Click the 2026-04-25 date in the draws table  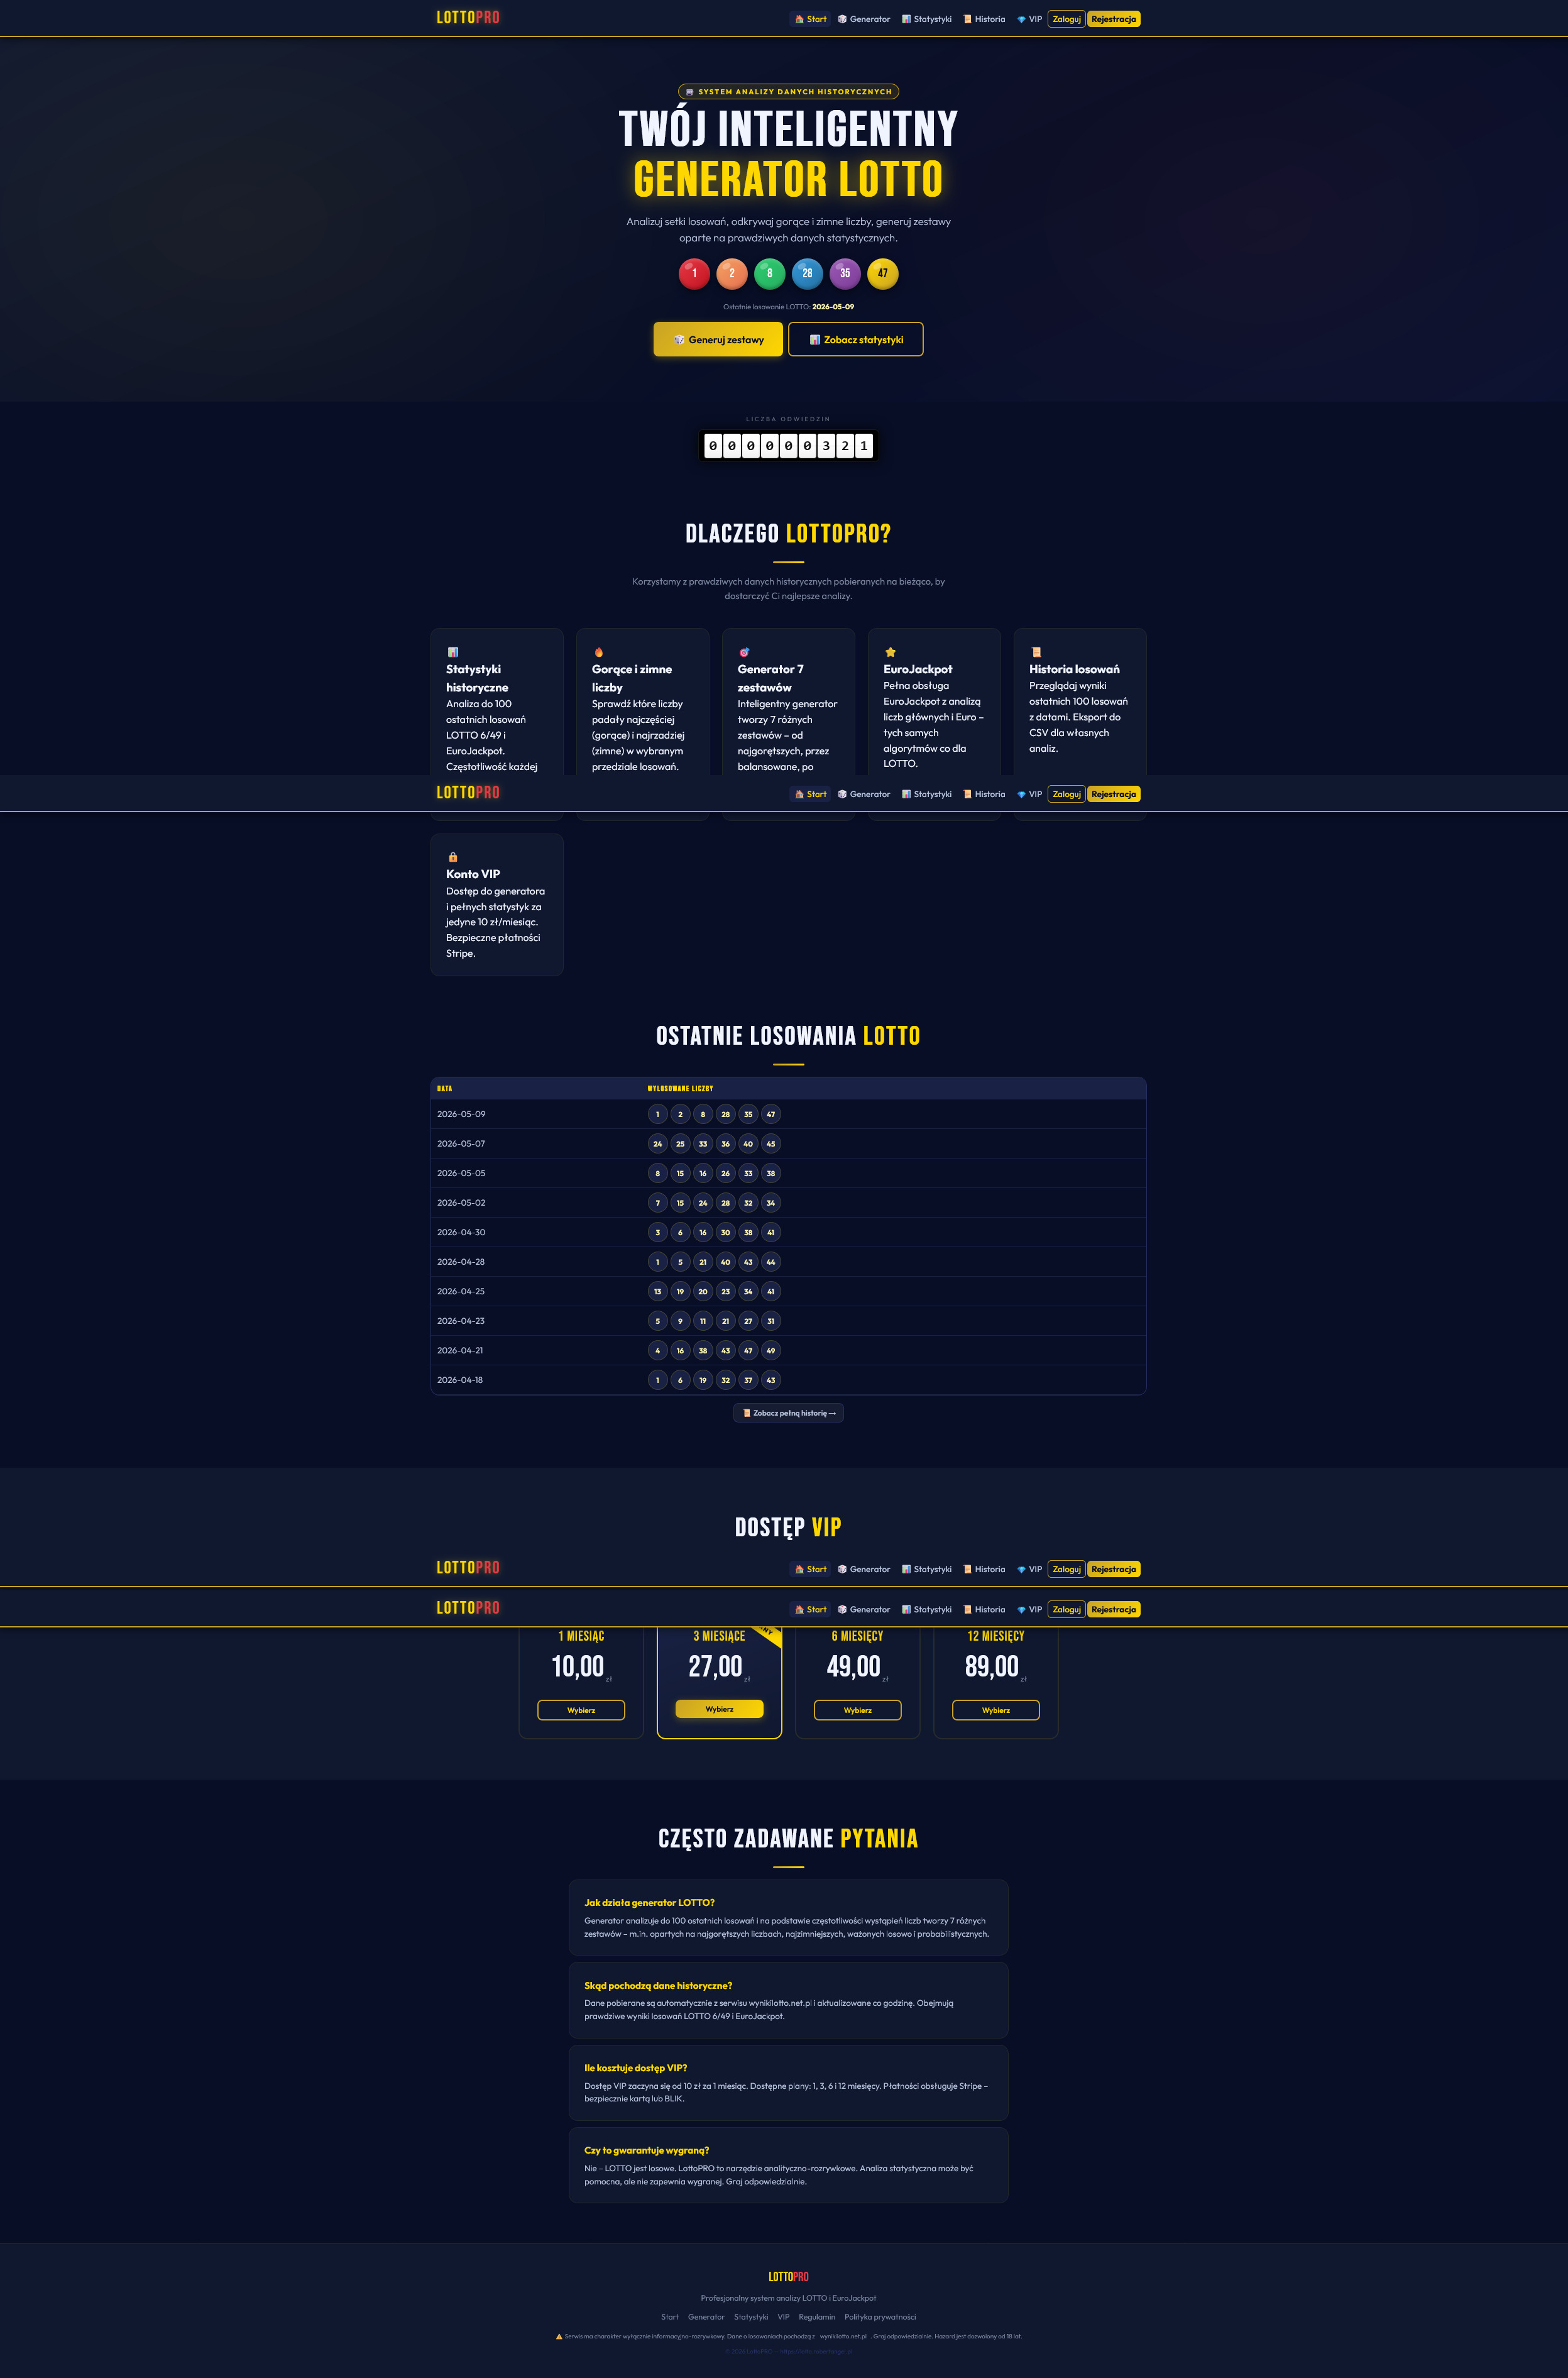[x=461, y=1291]
